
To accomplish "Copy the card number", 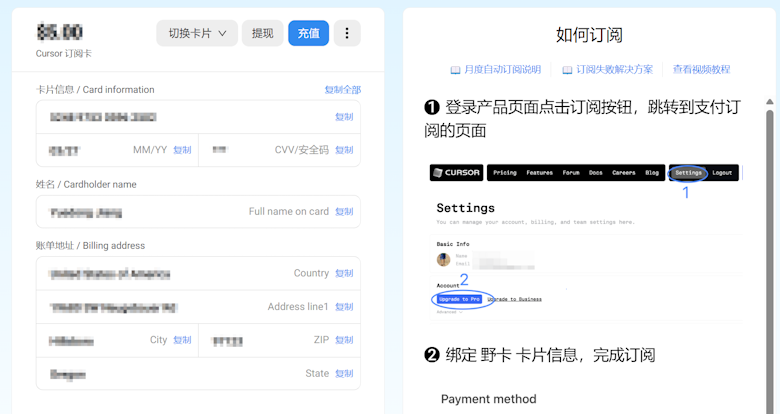I will pos(344,117).
